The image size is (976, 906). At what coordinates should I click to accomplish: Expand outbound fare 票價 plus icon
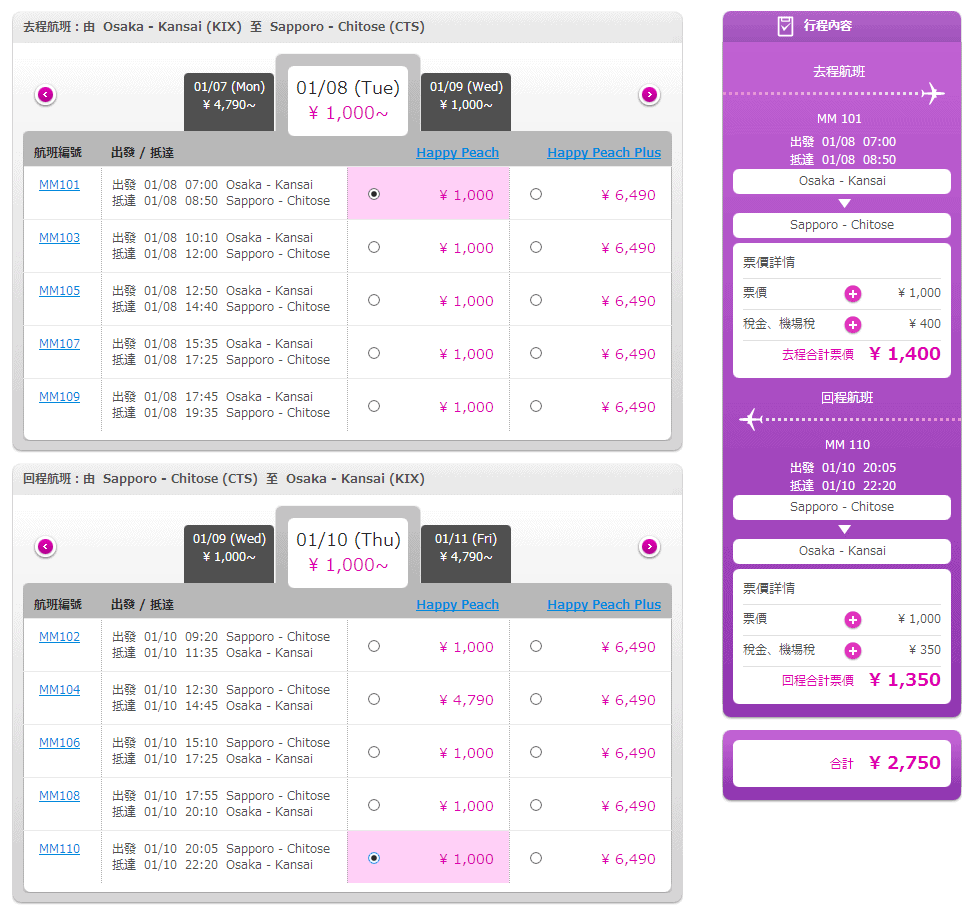853,293
